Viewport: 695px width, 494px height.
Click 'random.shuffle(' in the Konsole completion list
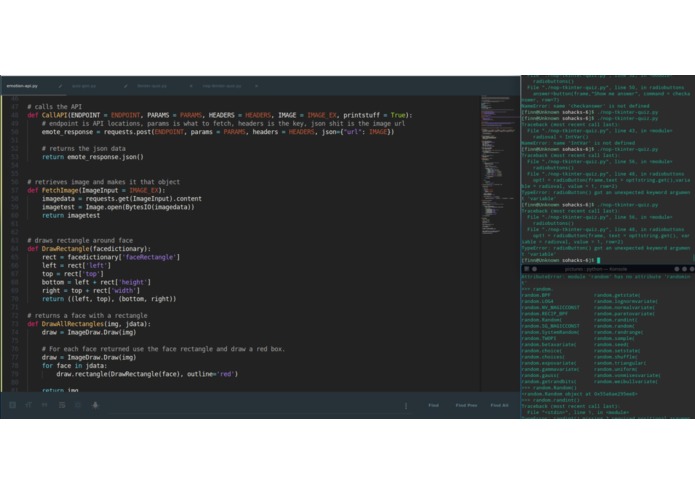pyautogui.click(x=615, y=357)
